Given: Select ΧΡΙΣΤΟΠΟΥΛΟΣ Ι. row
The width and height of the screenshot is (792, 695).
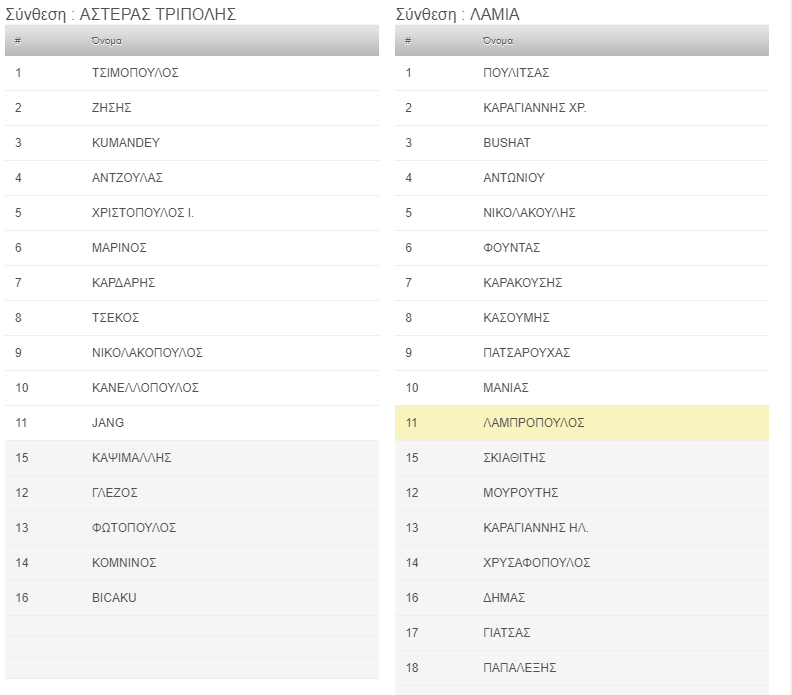Looking at the screenshot, I should [x=142, y=213].
